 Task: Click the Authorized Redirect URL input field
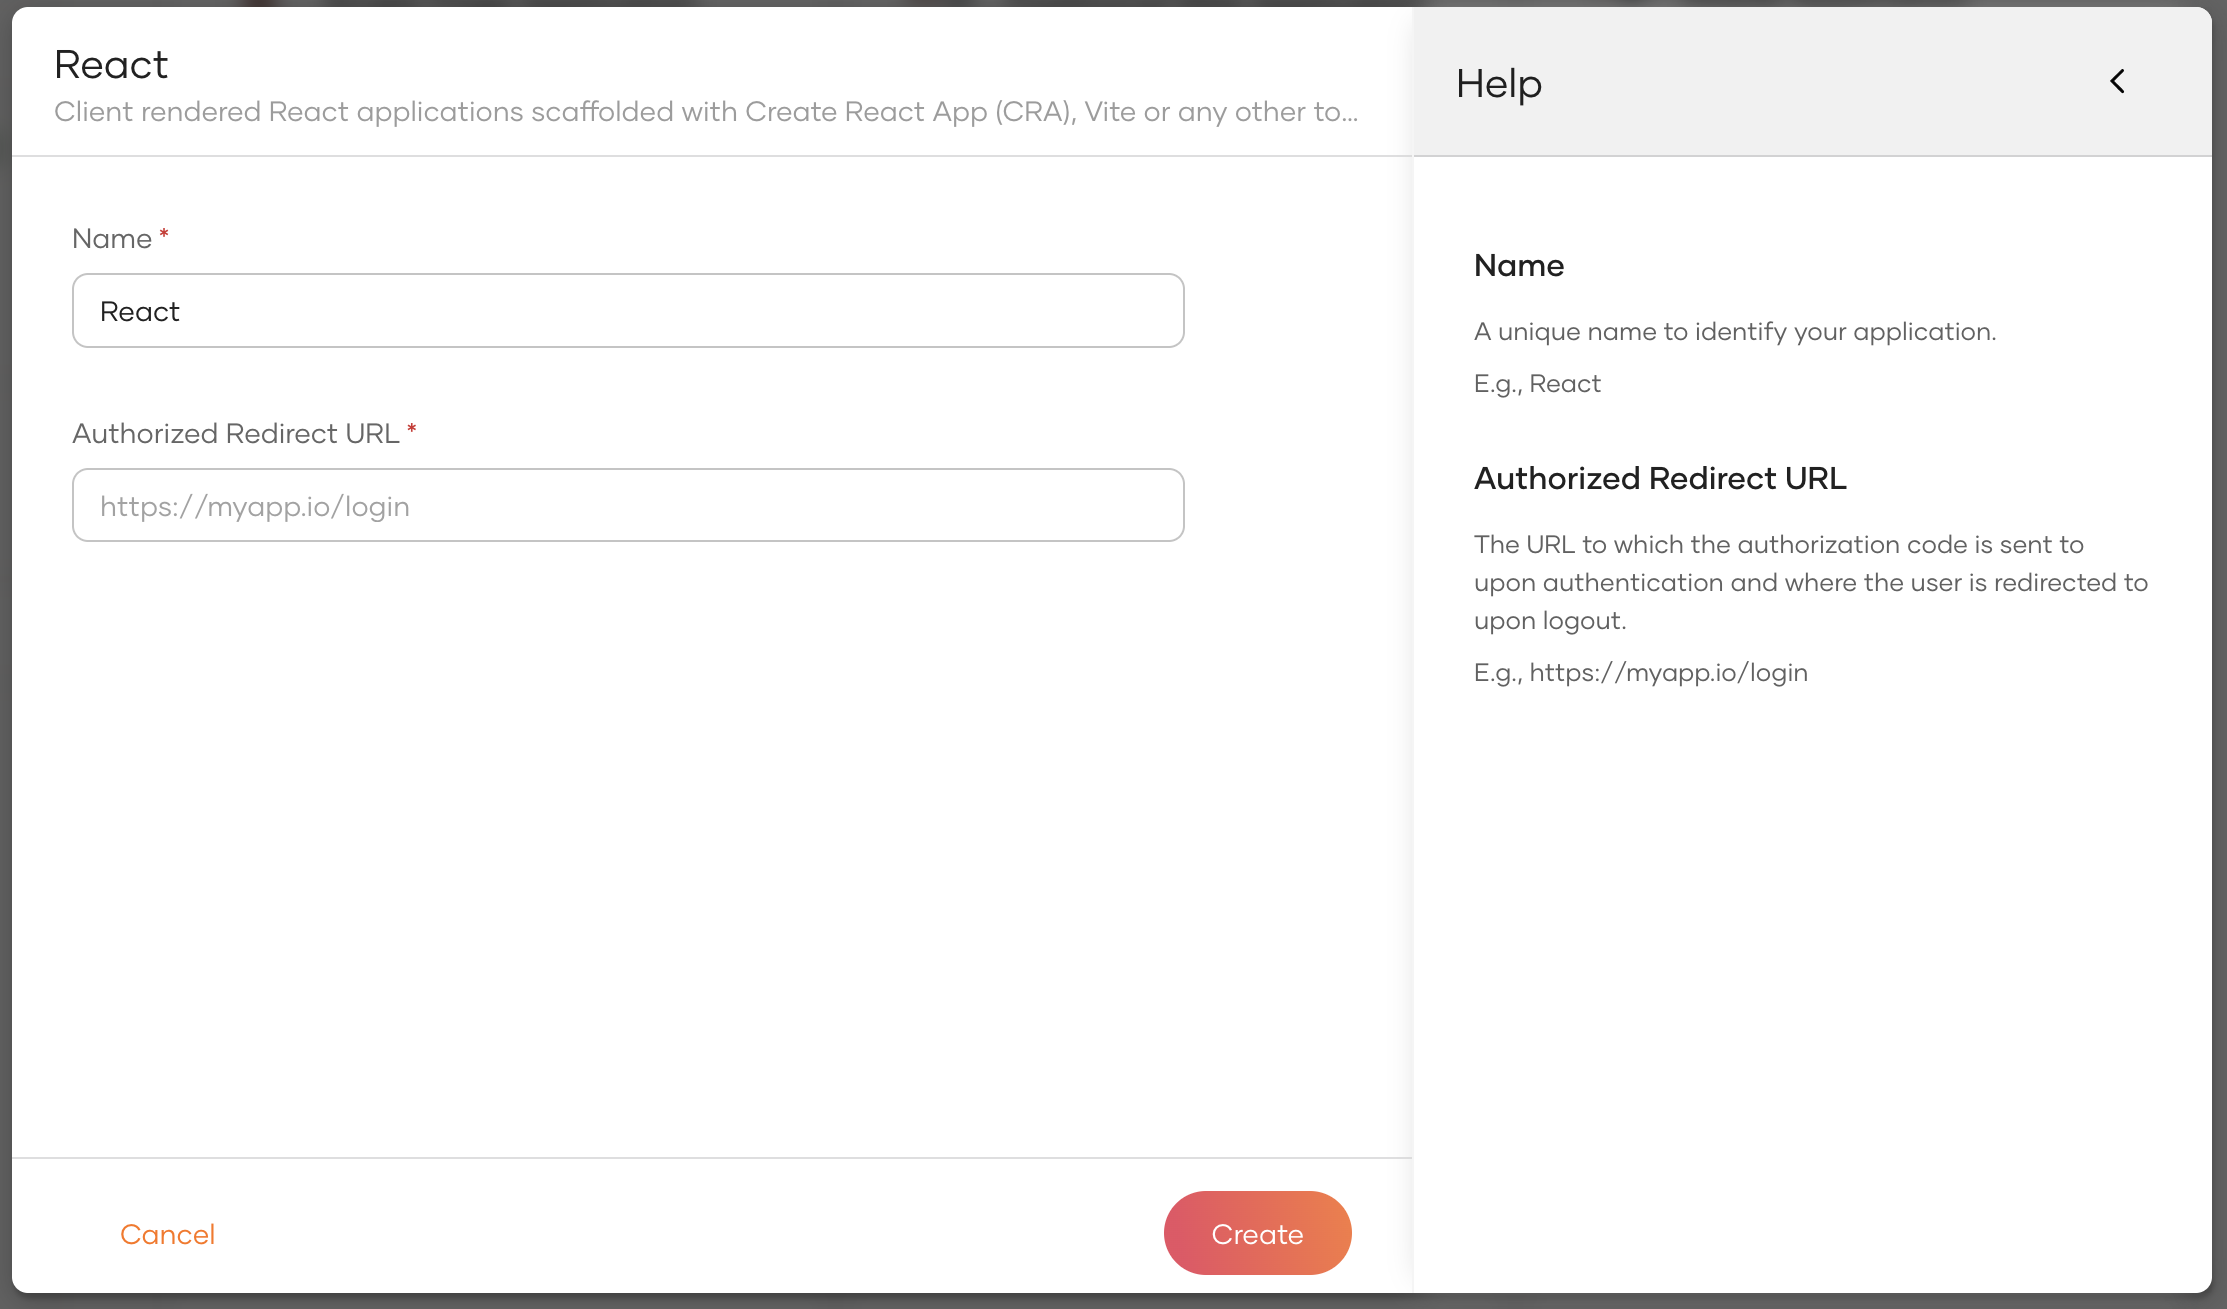[628, 505]
